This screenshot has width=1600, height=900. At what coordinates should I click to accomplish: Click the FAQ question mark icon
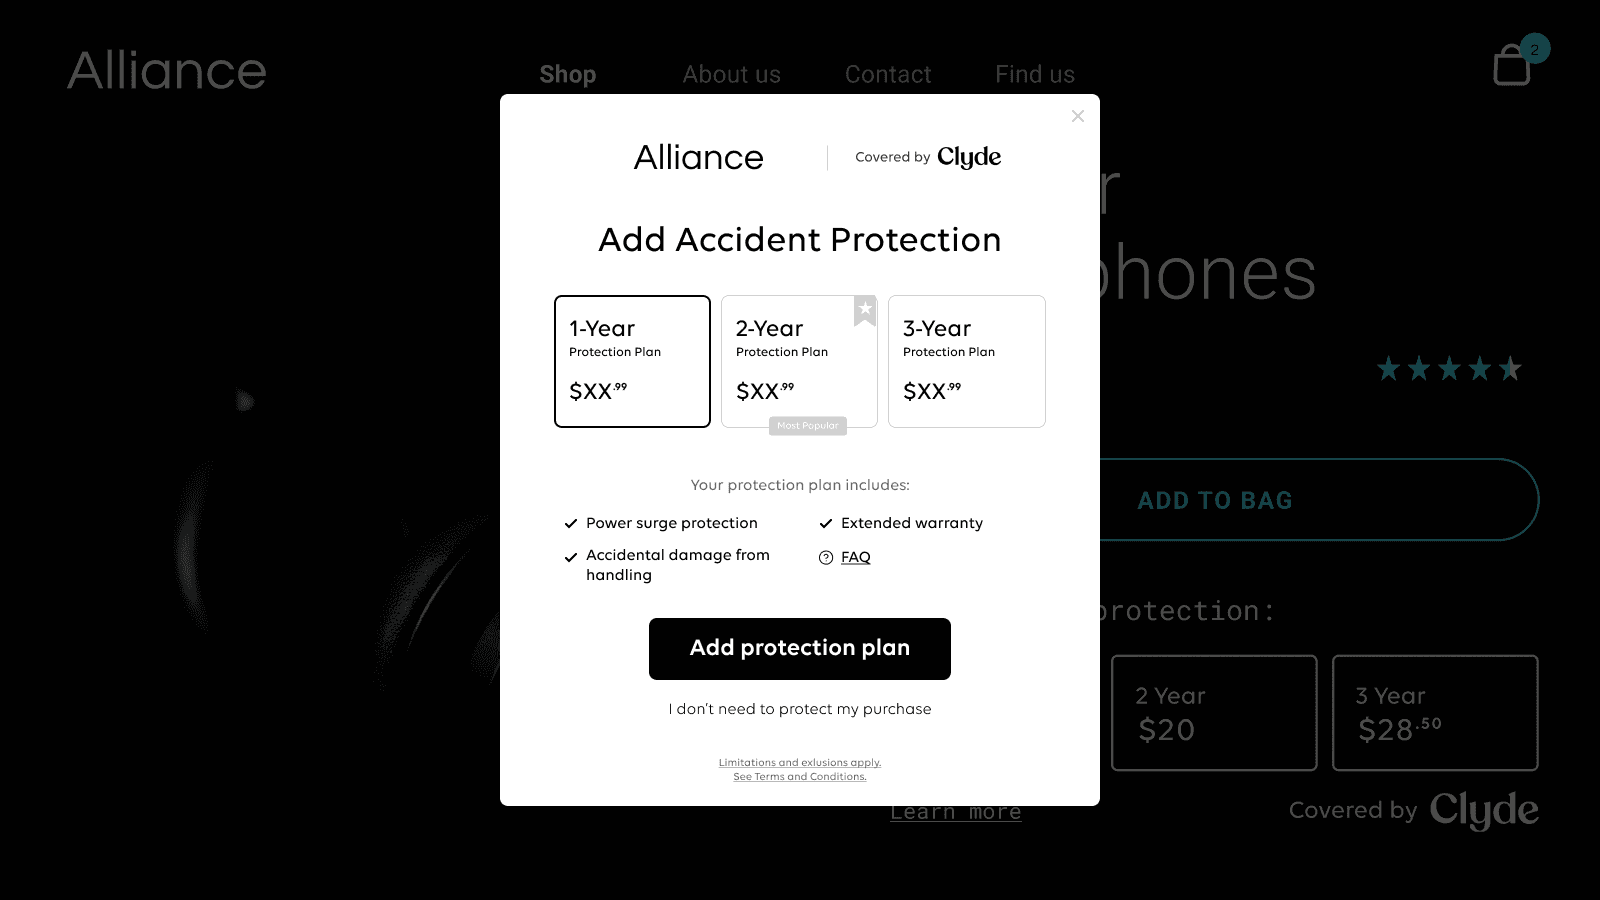[824, 557]
